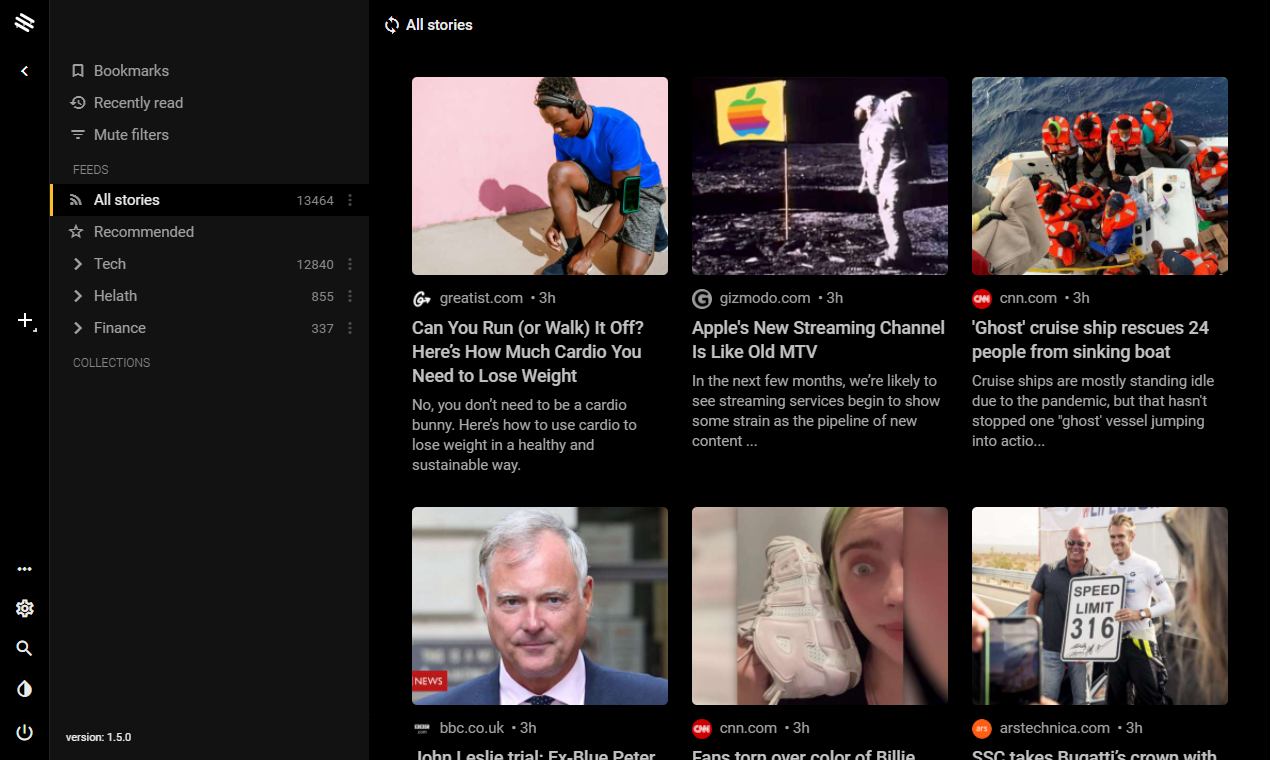Open the options menu for Tech feed
The image size is (1270, 760).
[350, 264]
